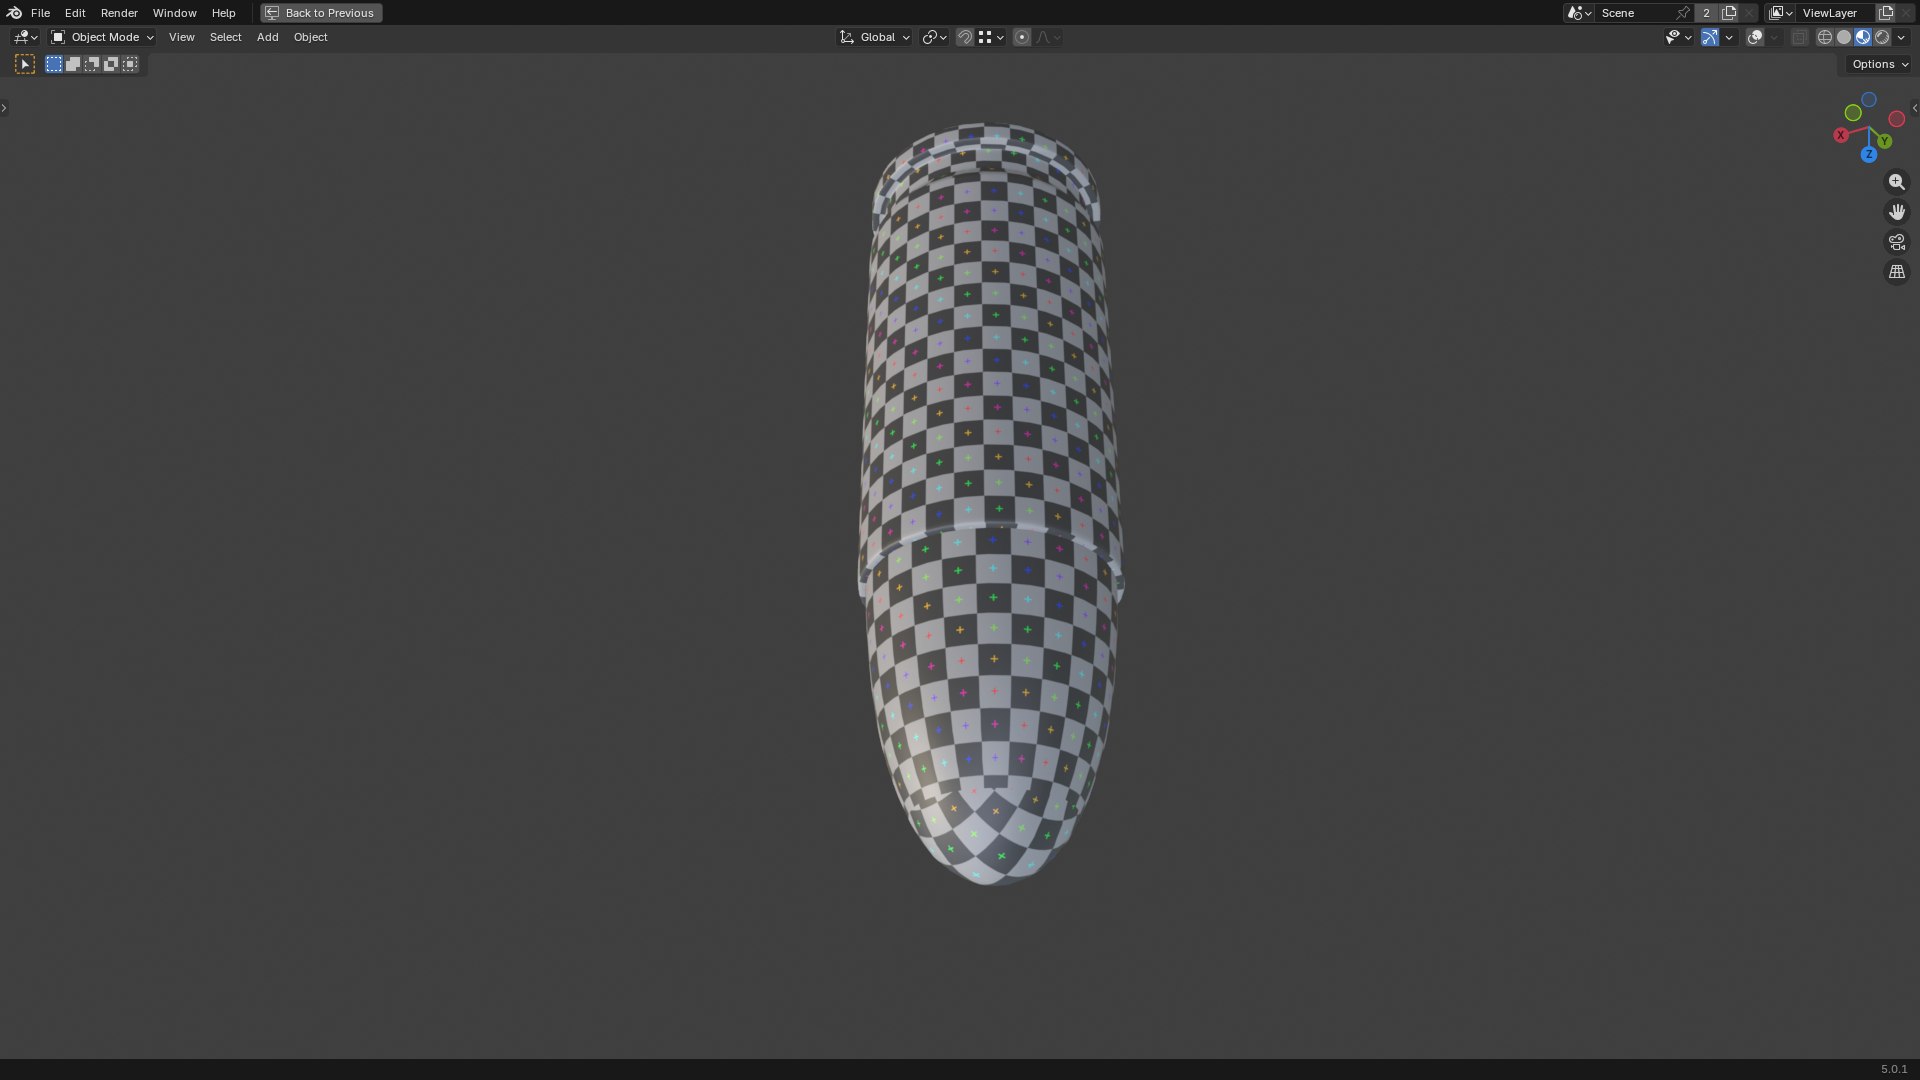Screen dimensions: 1920x1080
Task: Set selection mode to Extend
Action: (73, 64)
